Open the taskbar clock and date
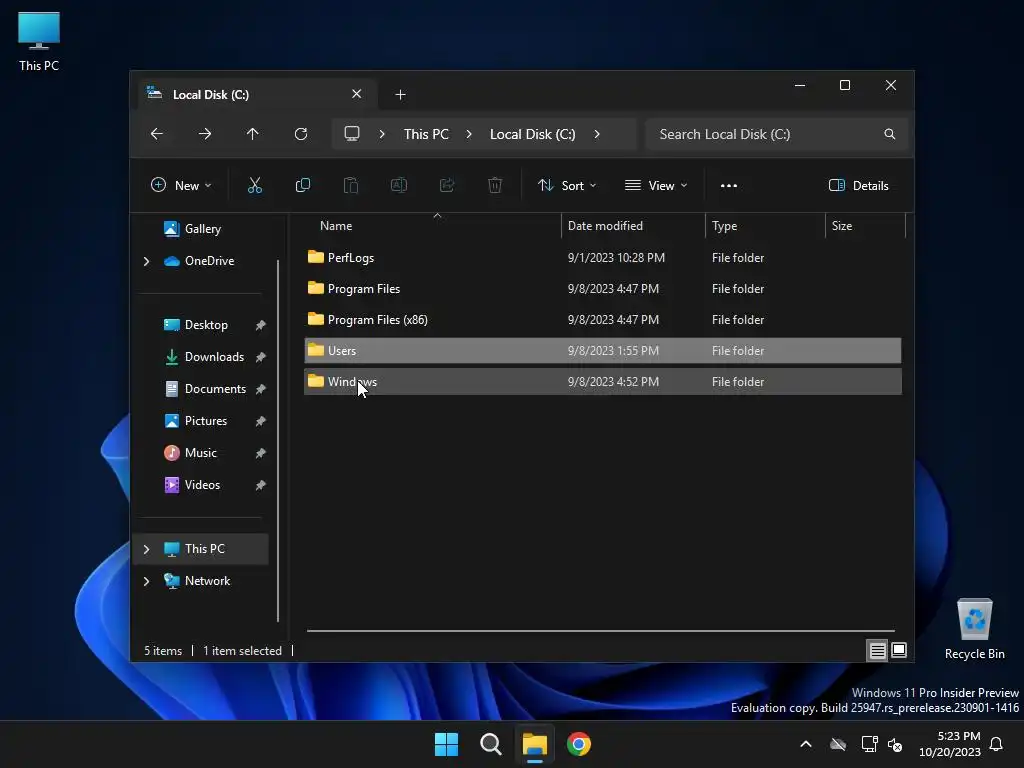This screenshot has width=1024, height=768. (950, 744)
